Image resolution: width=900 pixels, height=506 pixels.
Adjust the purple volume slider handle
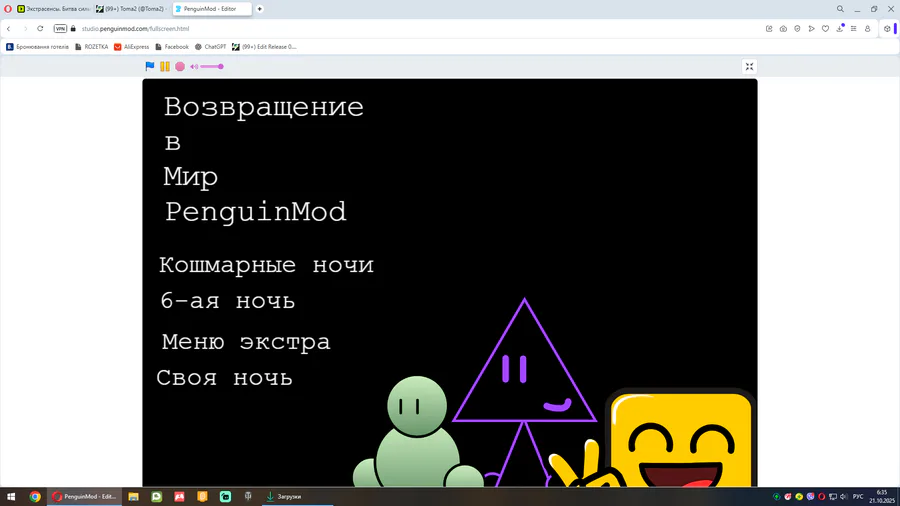coord(220,67)
